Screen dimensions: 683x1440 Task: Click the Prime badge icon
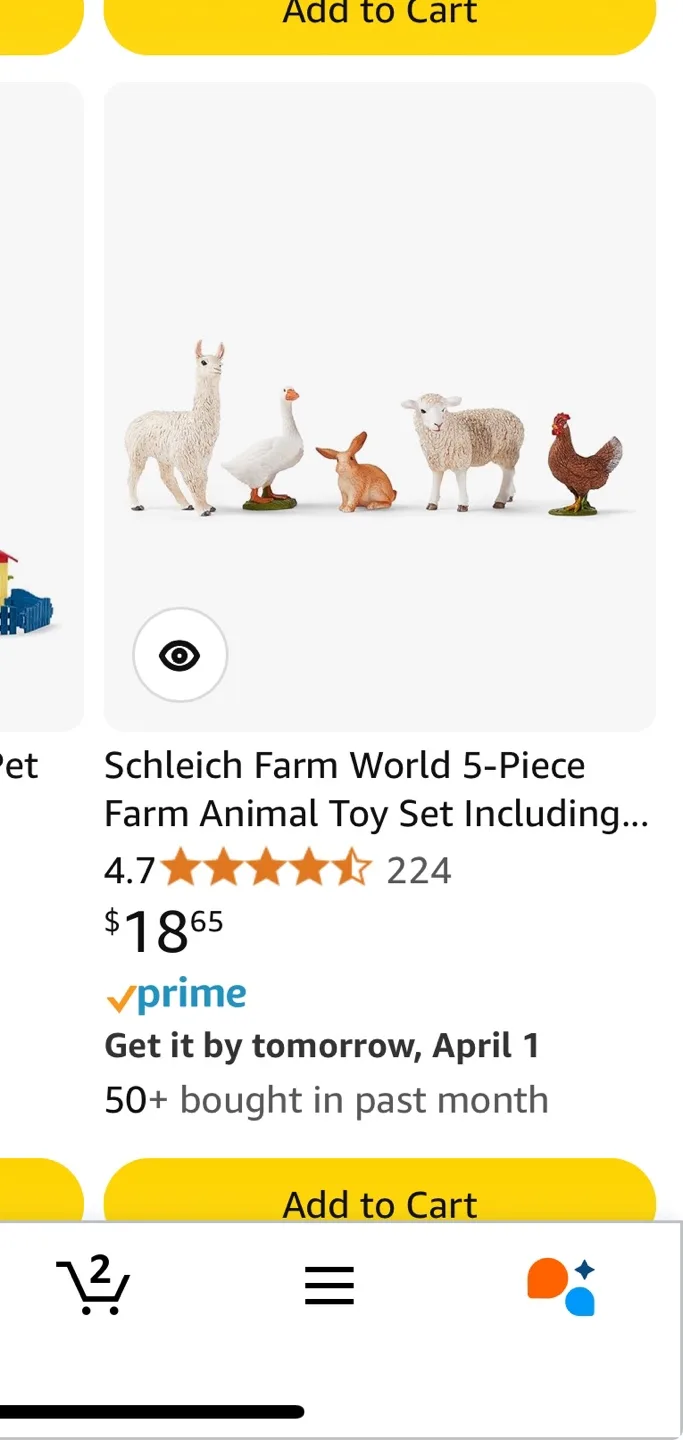click(175, 993)
